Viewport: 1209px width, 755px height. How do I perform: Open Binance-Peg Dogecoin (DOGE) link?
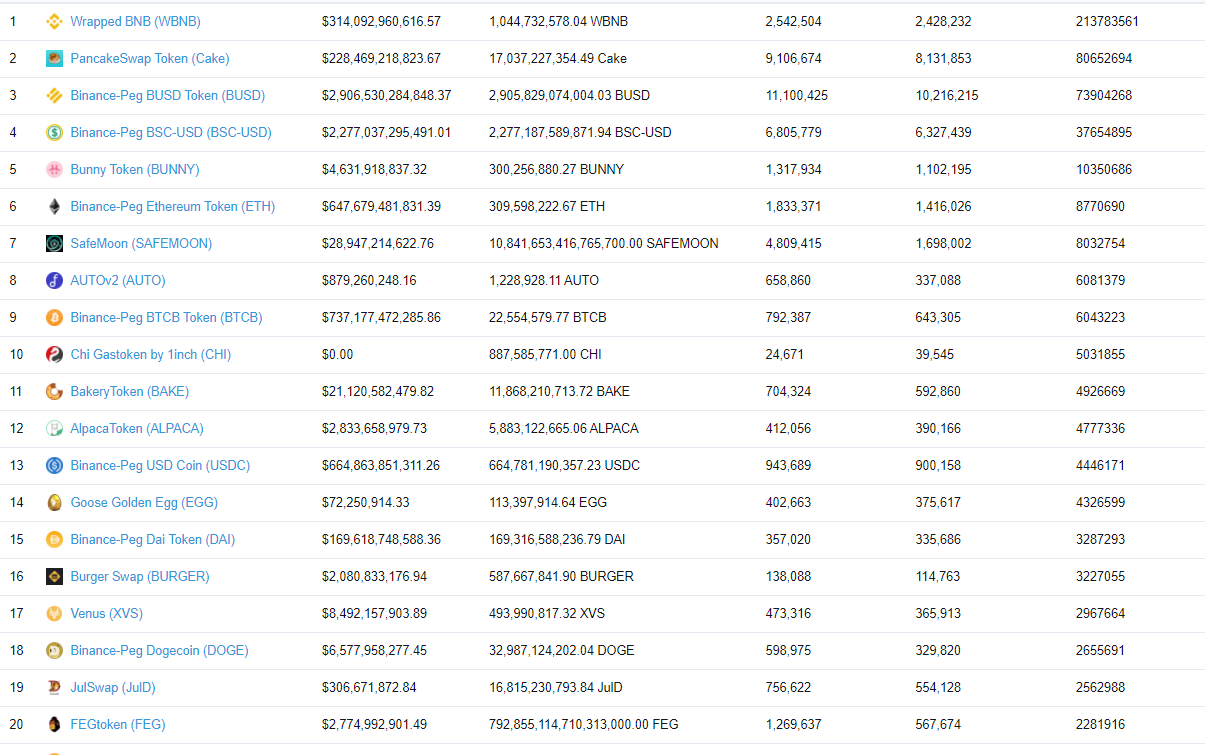click(x=160, y=650)
